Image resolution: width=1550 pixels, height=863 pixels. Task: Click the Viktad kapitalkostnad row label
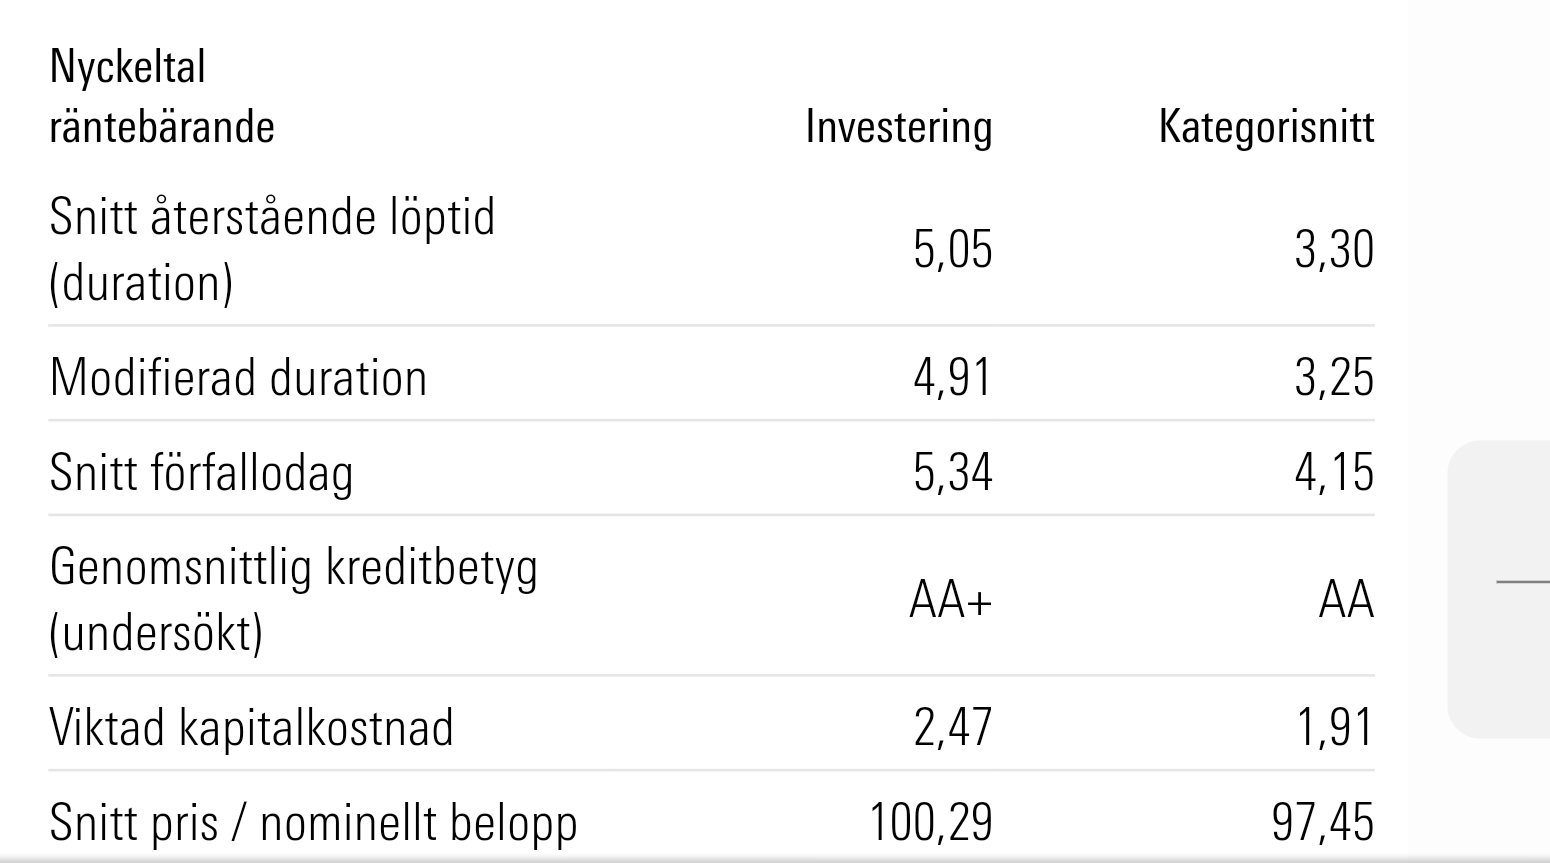click(x=251, y=727)
